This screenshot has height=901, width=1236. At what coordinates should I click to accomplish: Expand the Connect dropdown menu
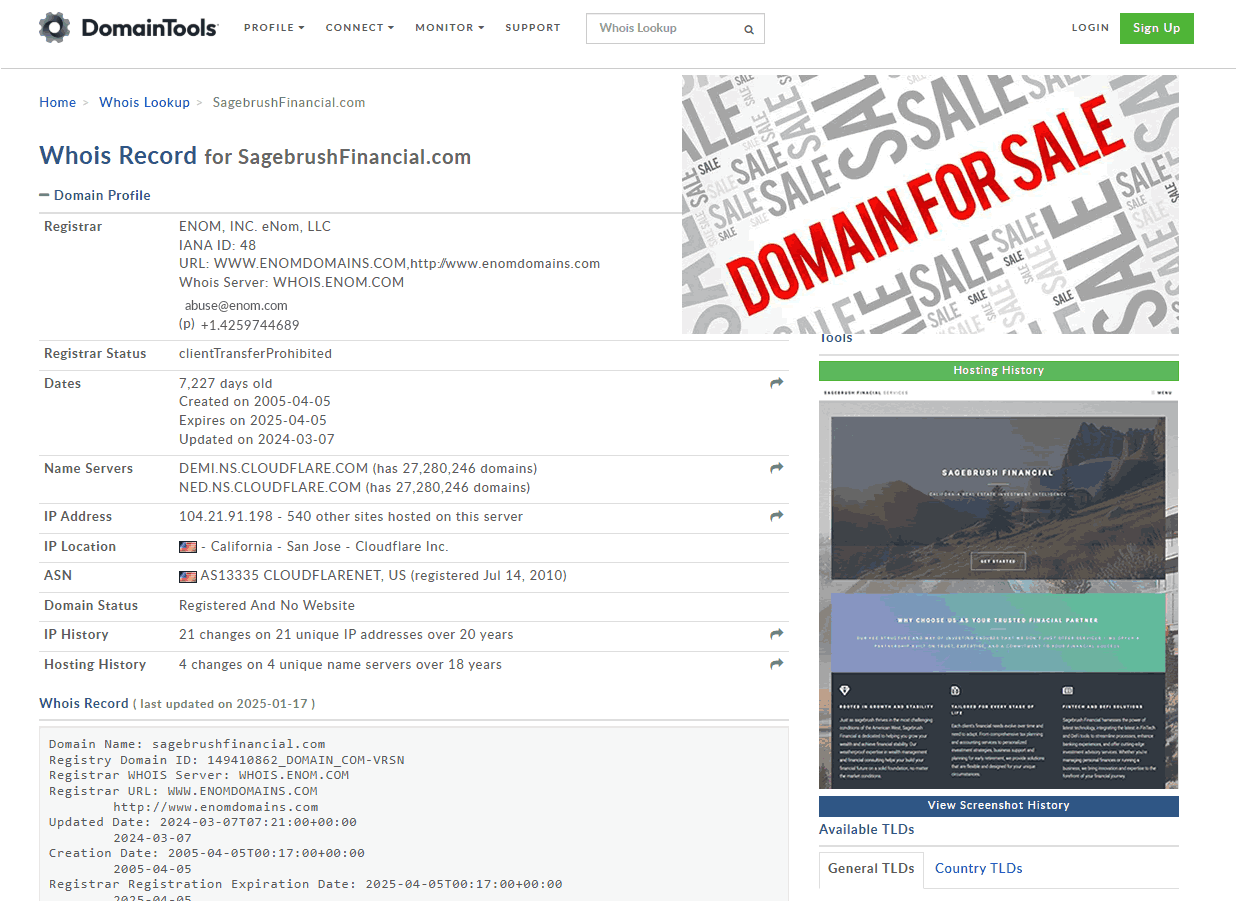click(x=359, y=28)
